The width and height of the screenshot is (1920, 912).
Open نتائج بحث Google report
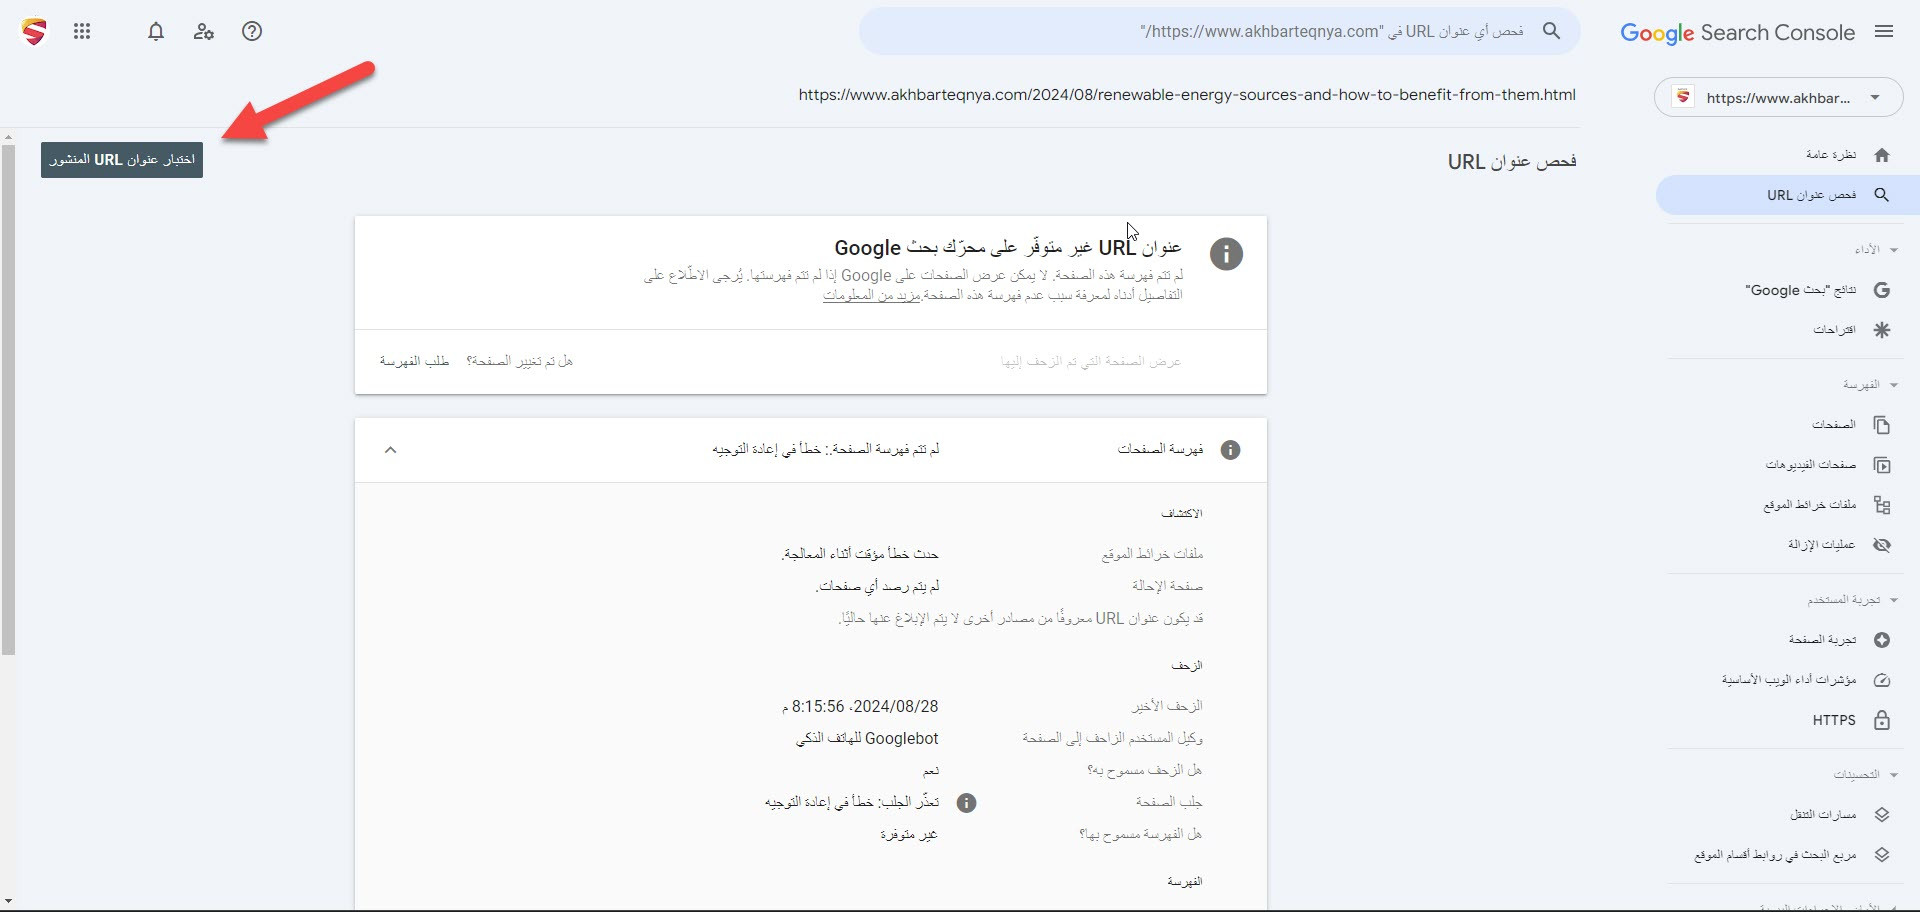point(1801,290)
